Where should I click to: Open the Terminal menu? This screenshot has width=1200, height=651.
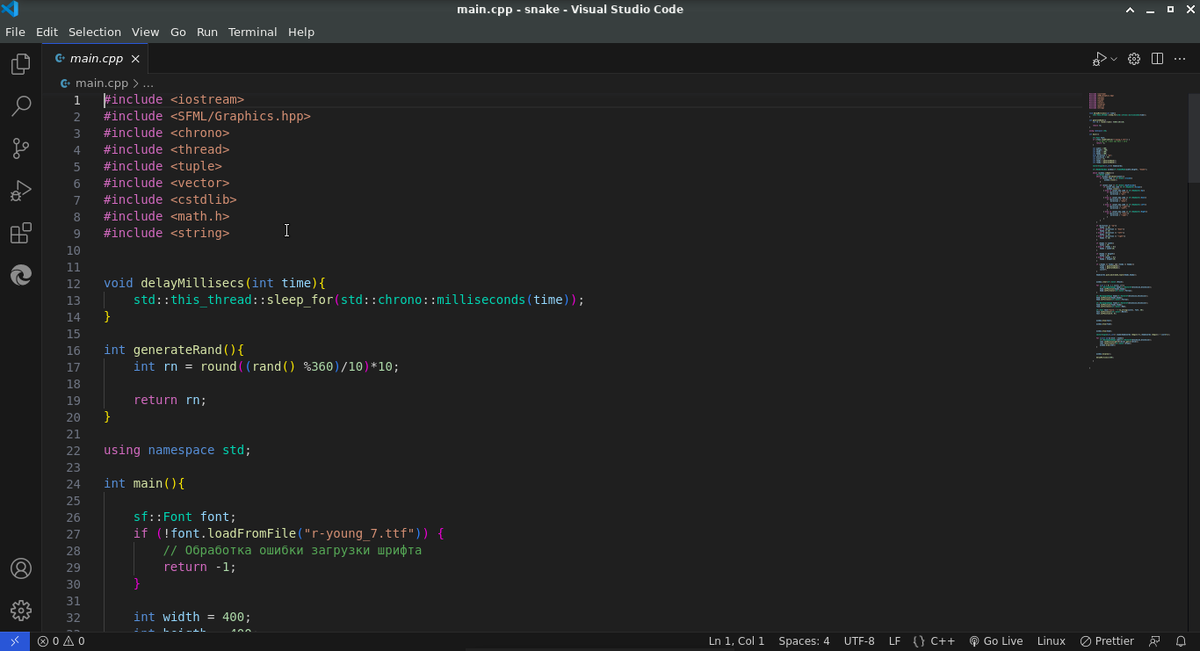tap(253, 32)
